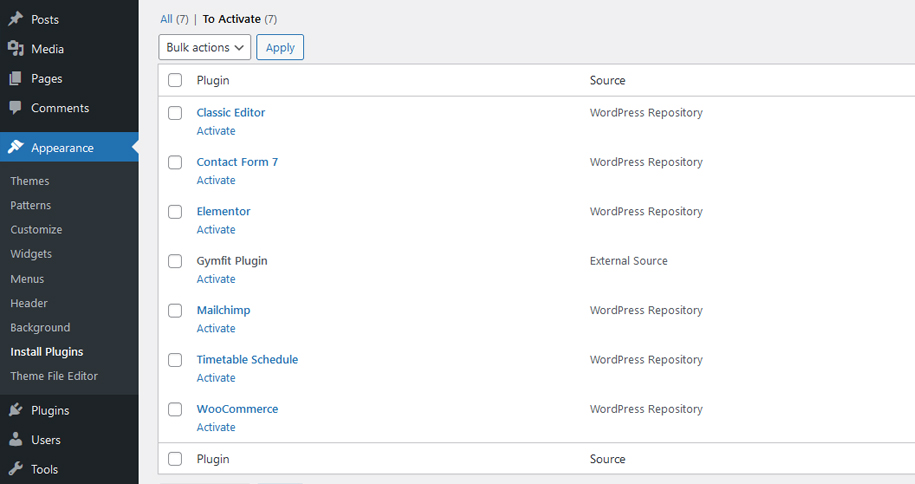Viewport: 915px width, 484px height.
Task: Select the Elementor row checkbox
Action: pyautogui.click(x=175, y=212)
